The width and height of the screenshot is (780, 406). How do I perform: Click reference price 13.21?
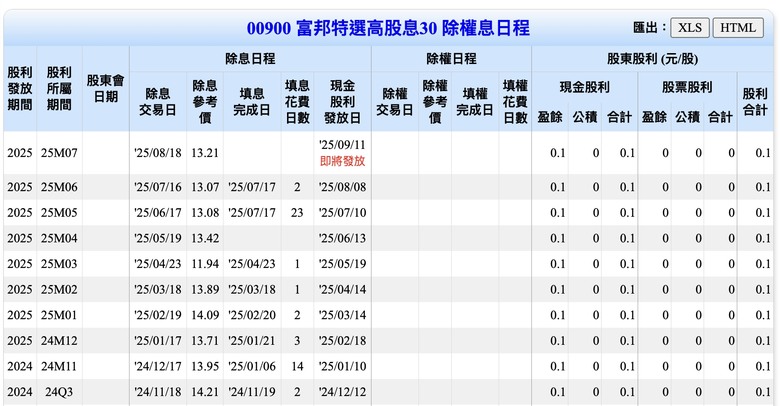click(205, 153)
